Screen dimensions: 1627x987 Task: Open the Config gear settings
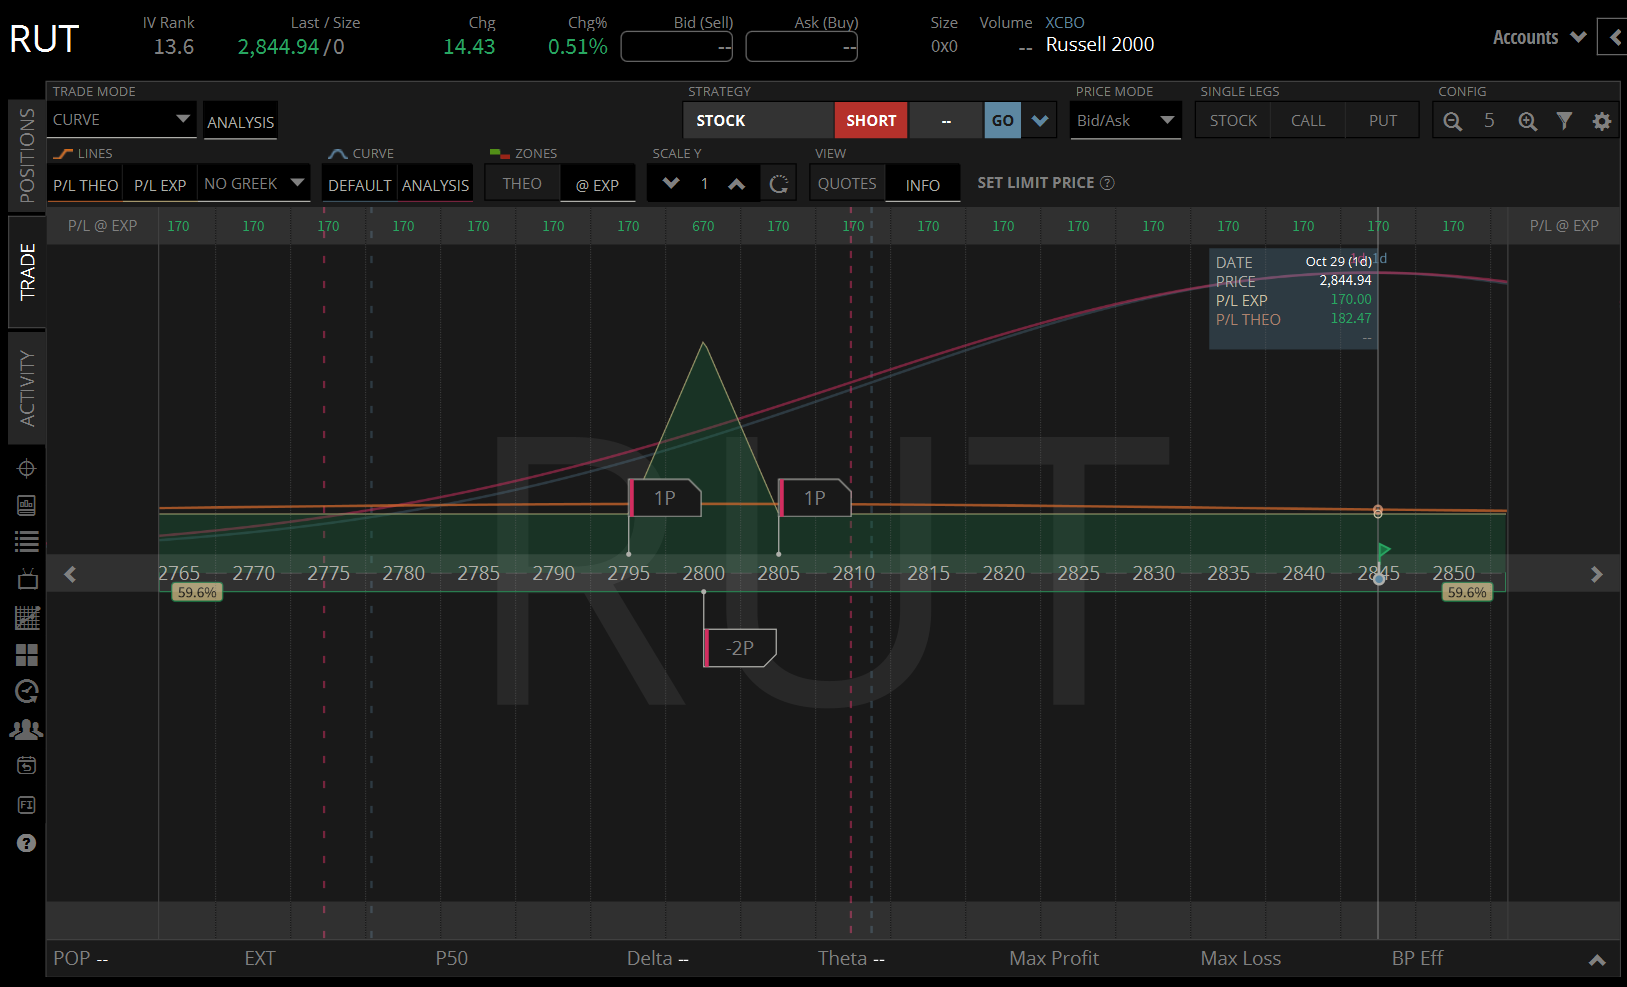(x=1602, y=121)
